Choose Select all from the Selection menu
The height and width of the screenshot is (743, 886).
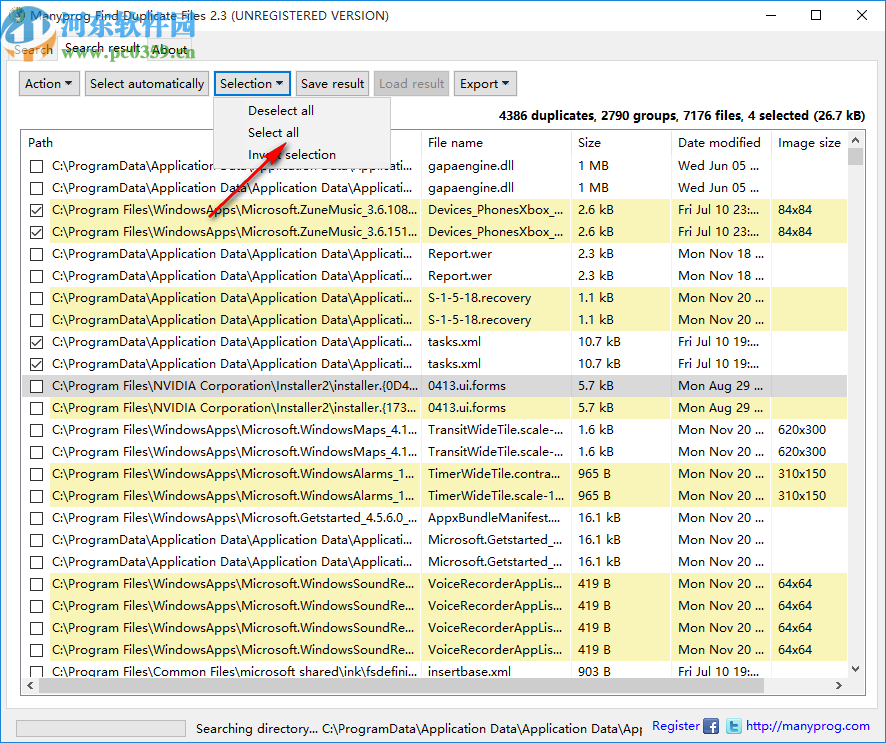[273, 132]
